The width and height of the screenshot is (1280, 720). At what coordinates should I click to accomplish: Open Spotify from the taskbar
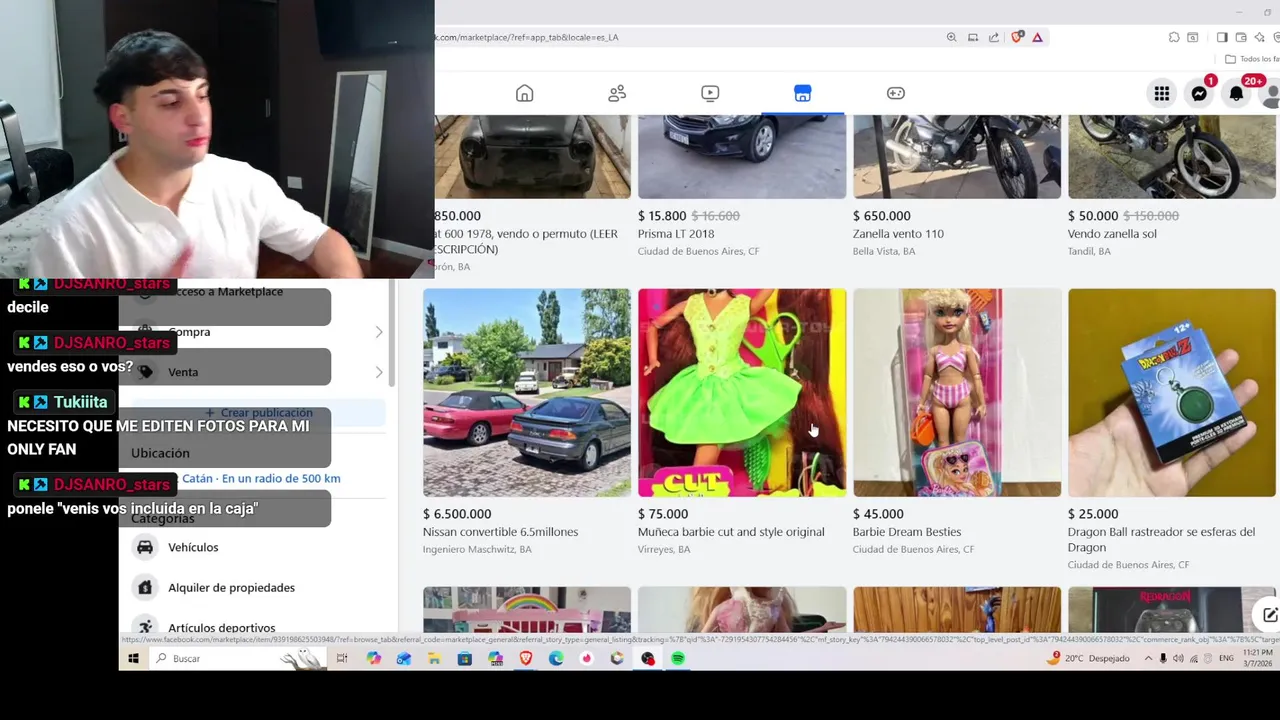point(678,658)
